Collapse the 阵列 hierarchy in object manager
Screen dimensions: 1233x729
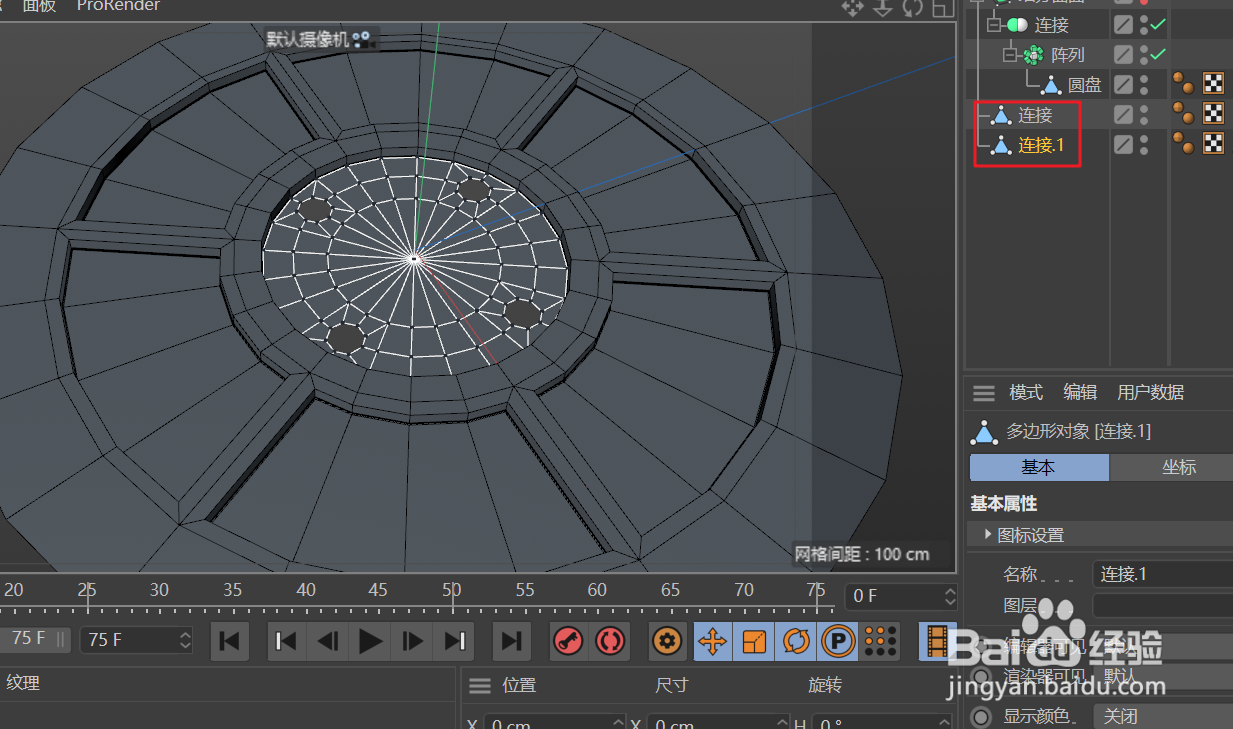point(1012,54)
